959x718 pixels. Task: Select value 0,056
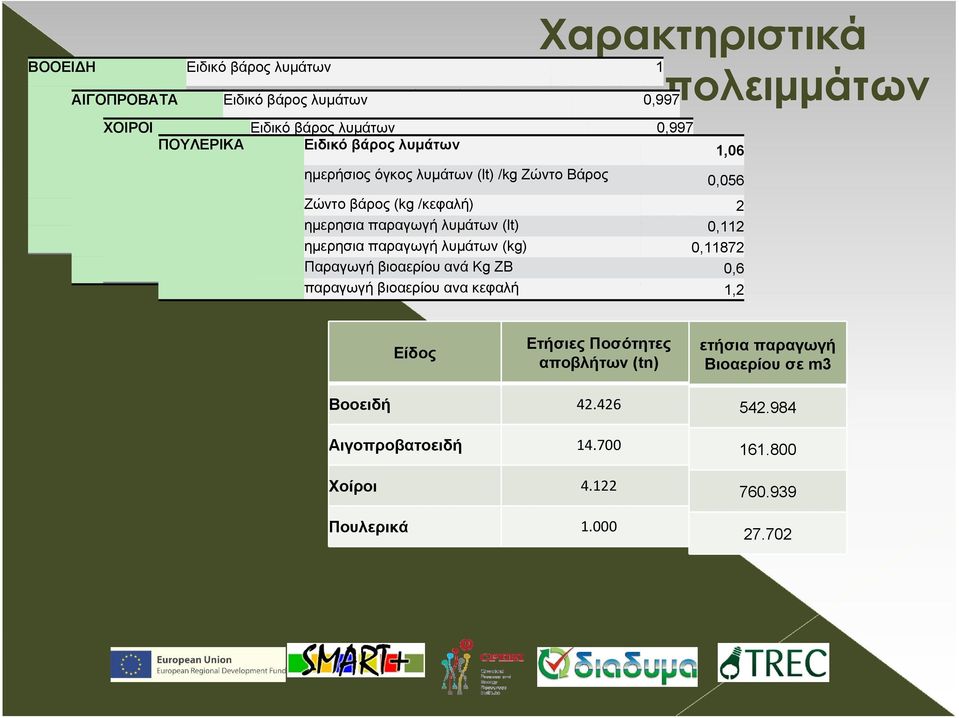click(x=726, y=180)
